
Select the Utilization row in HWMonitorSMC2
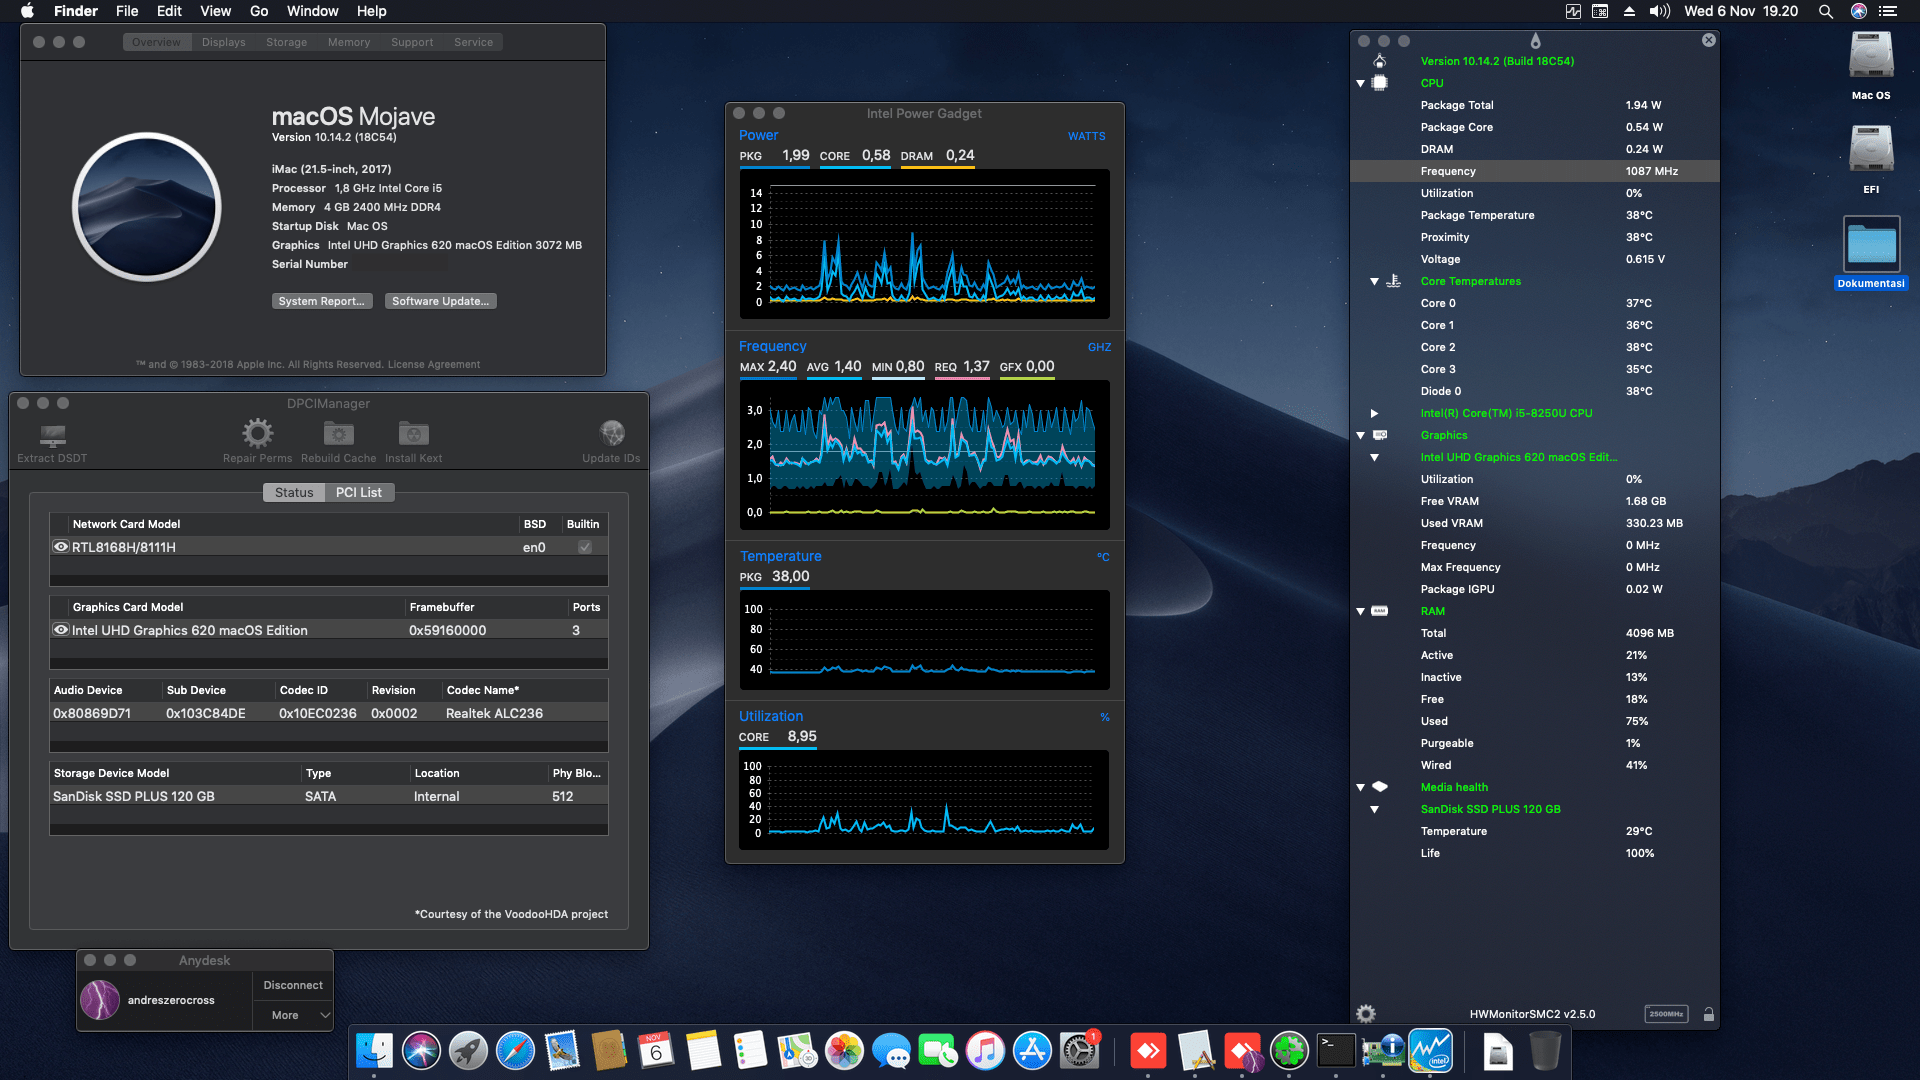tap(1447, 193)
